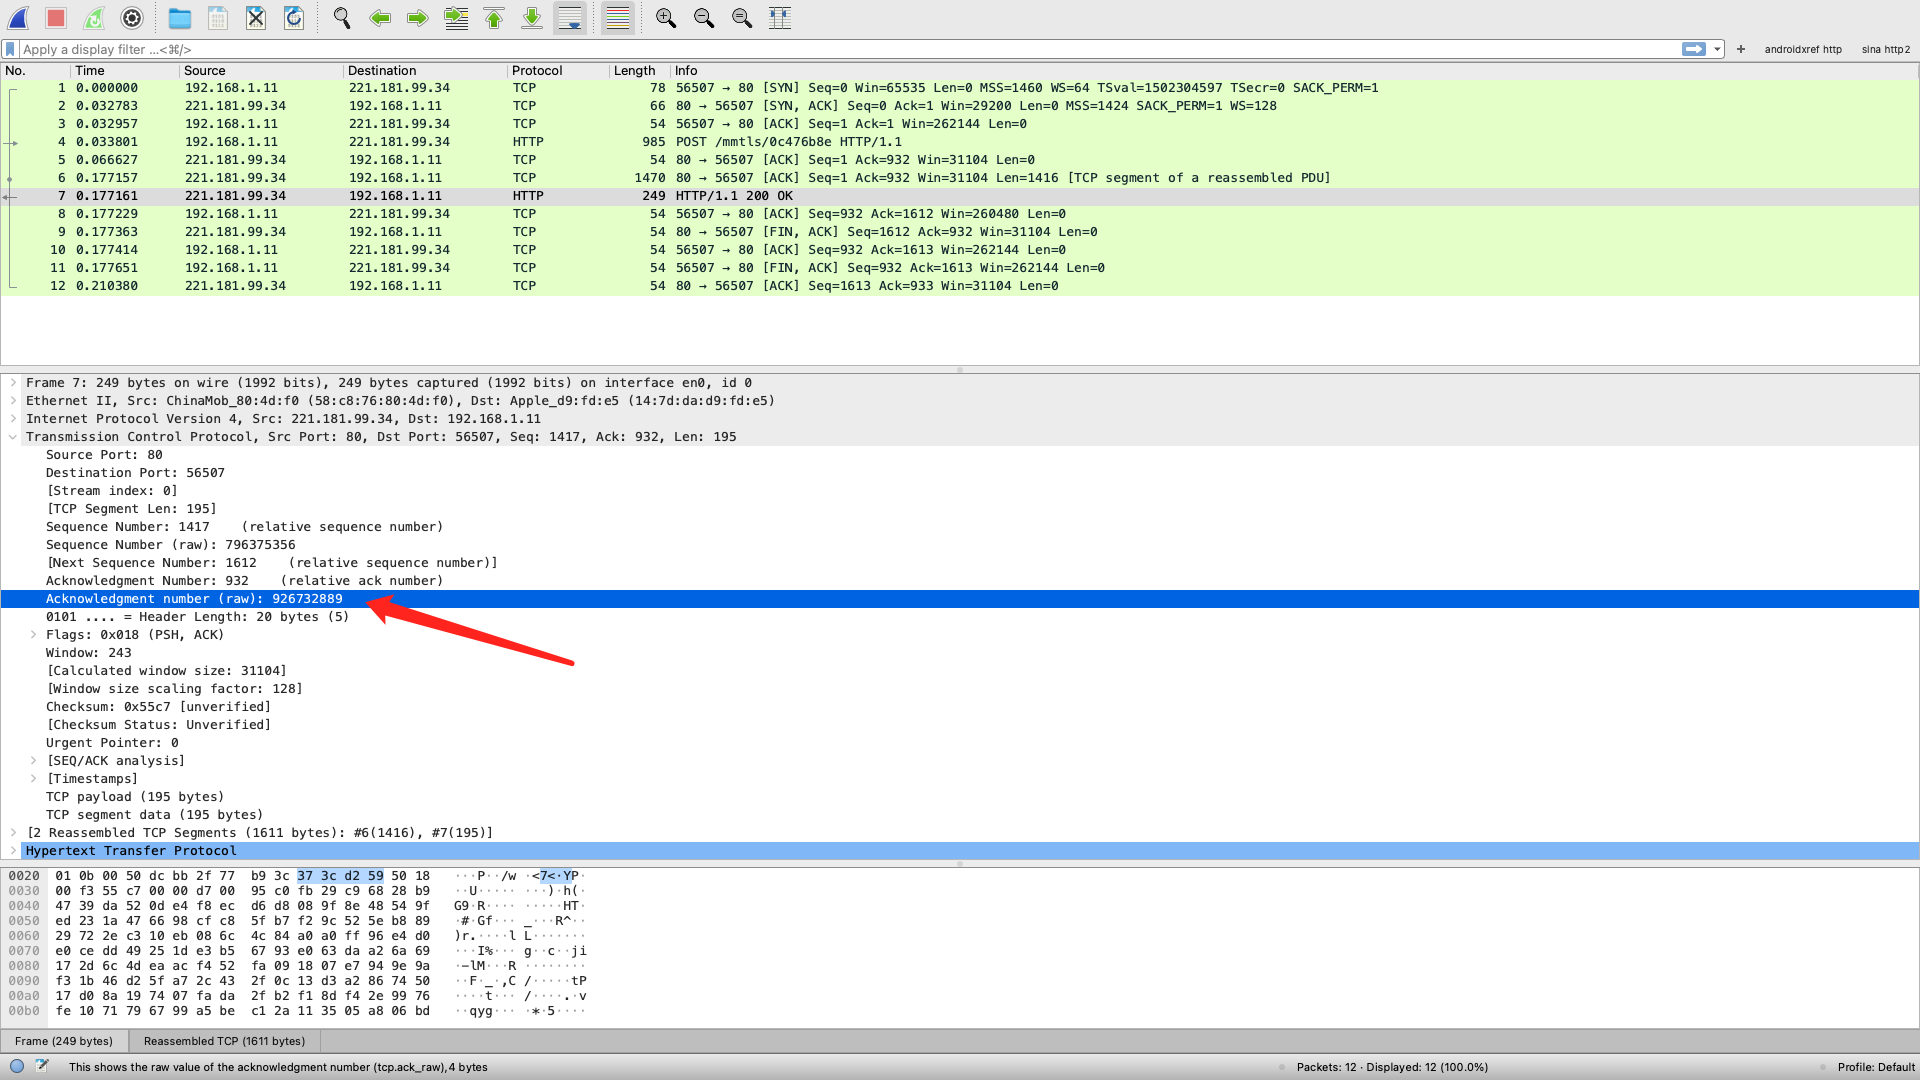Image resolution: width=1920 pixels, height=1080 pixels.
Task: Expand the Internet Protocol Version 4 node
Action: tap(13, 419)
